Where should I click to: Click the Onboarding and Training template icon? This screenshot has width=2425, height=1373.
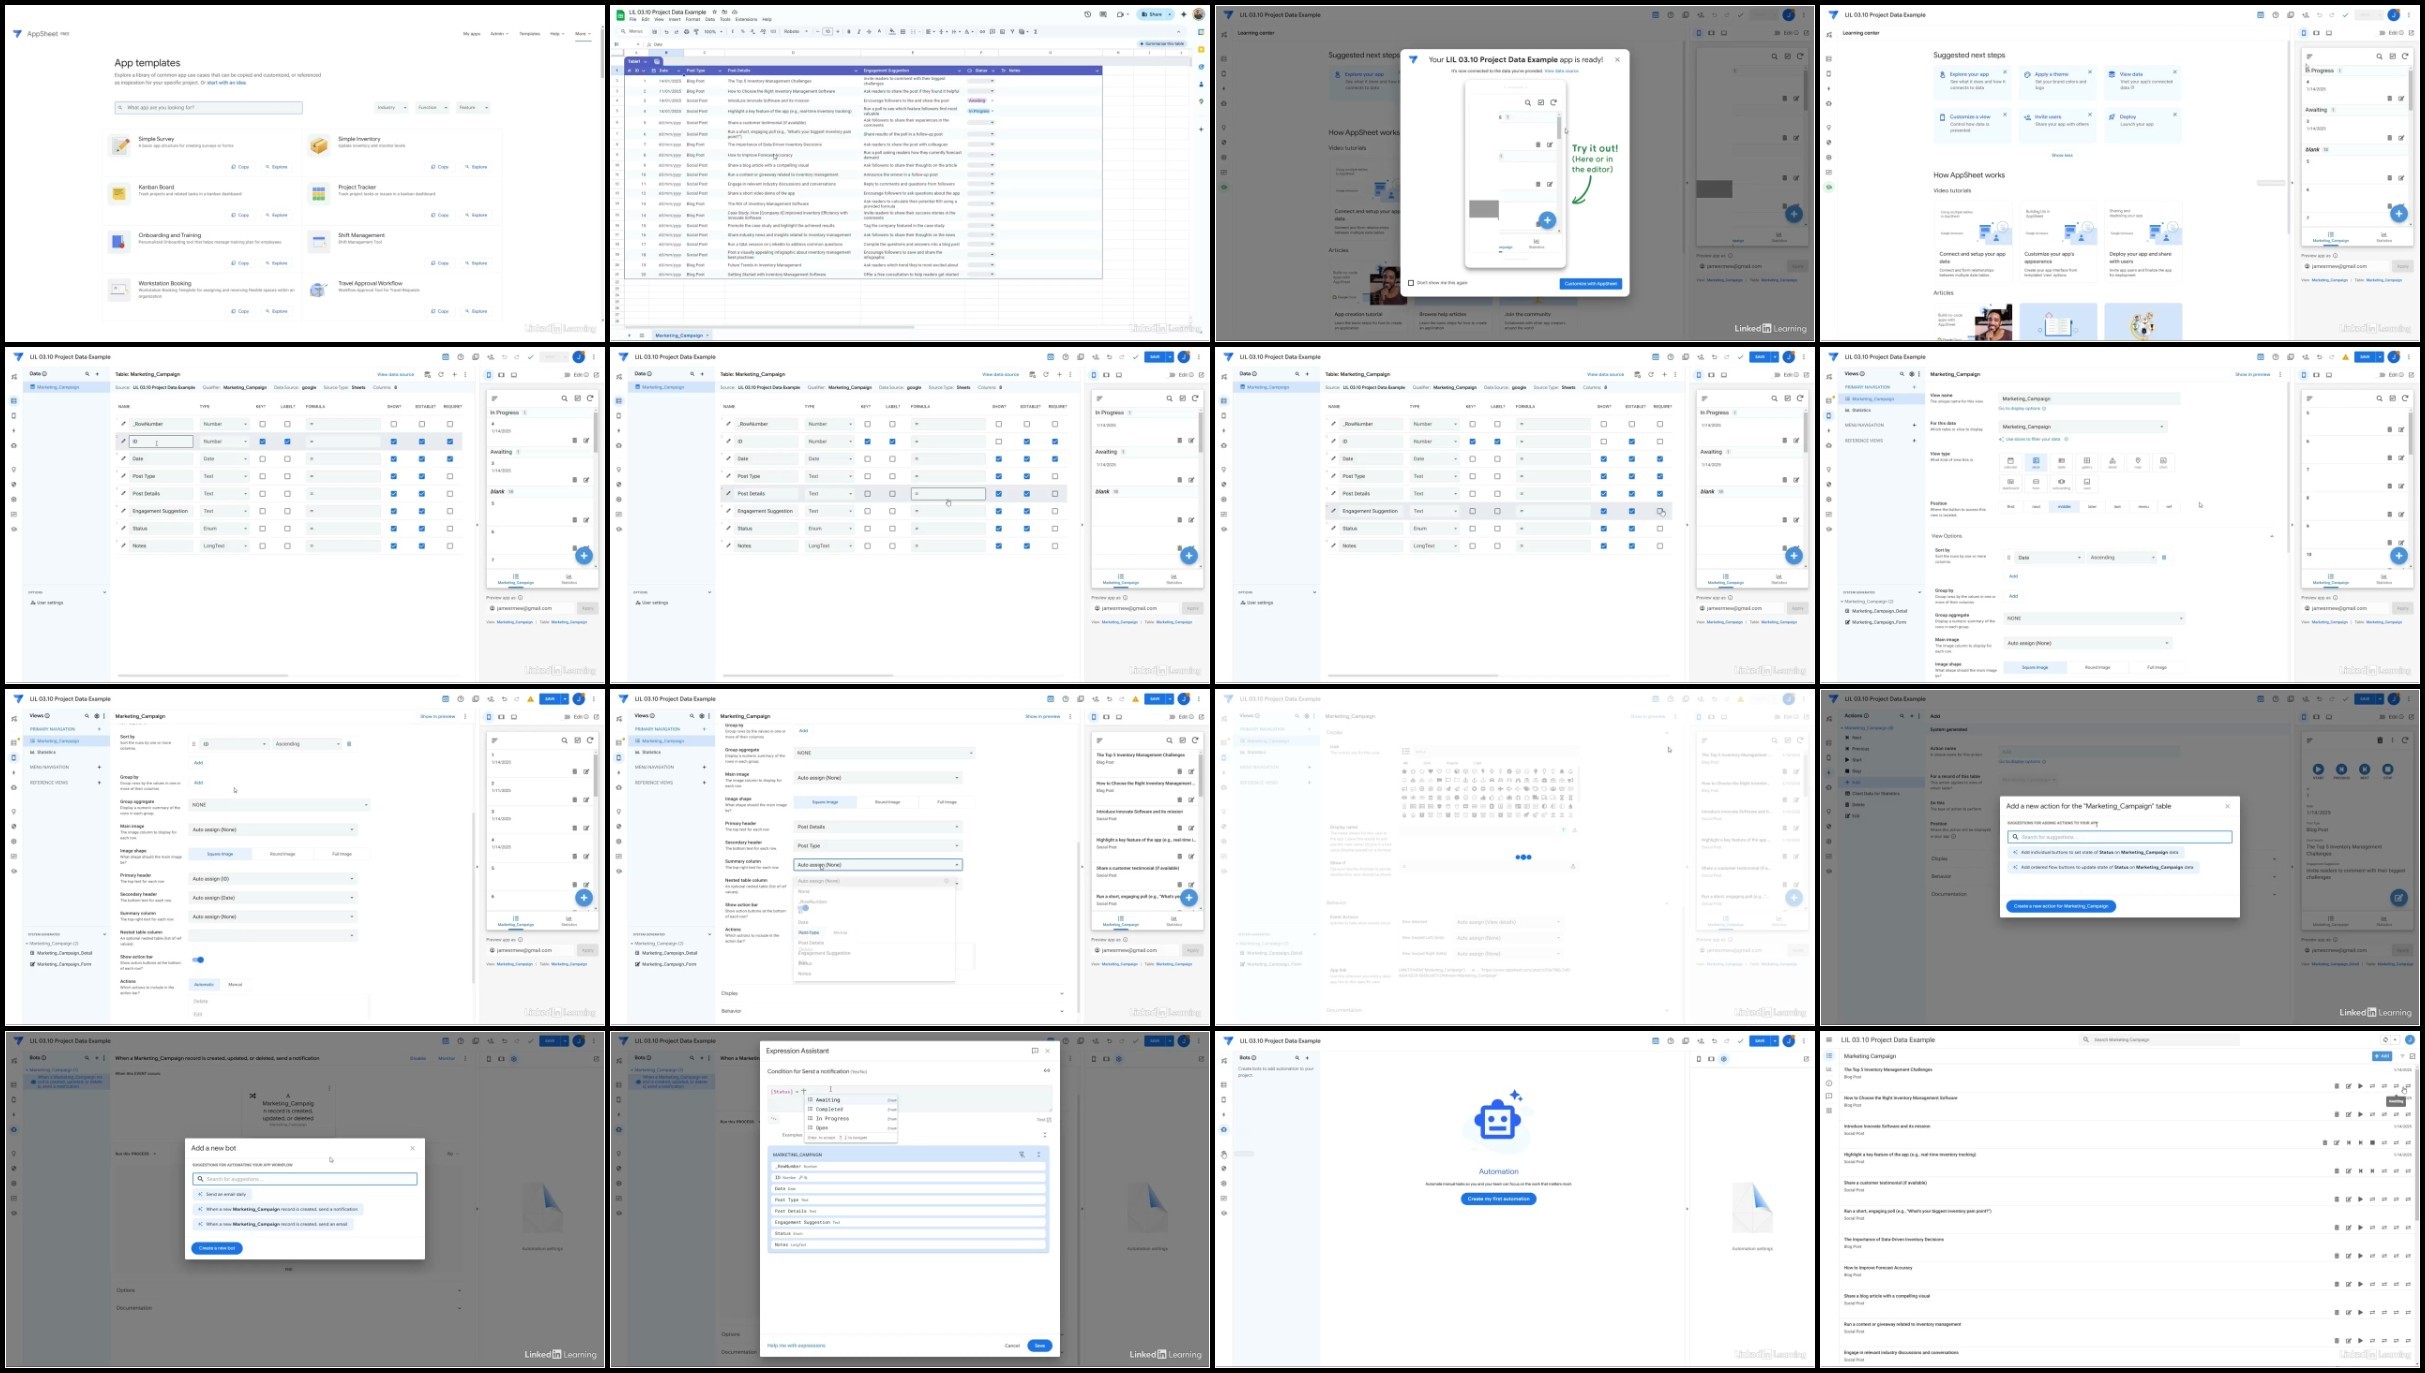[119, 242]
